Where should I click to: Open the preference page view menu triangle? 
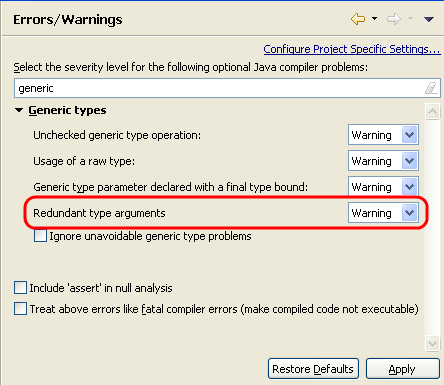[x=429, y=19]
